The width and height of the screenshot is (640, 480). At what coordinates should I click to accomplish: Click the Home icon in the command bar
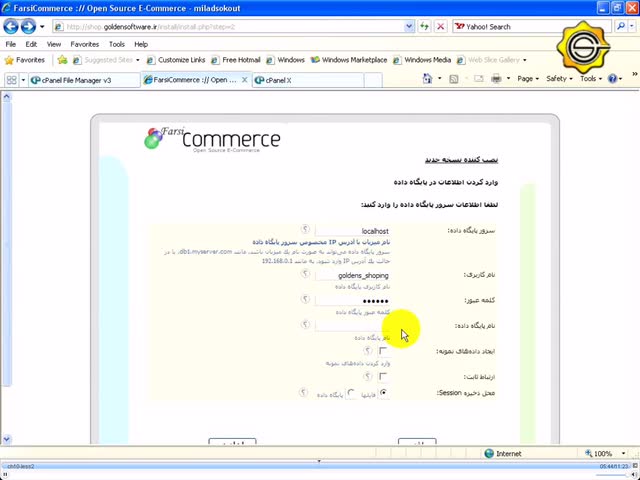(427, 78)
